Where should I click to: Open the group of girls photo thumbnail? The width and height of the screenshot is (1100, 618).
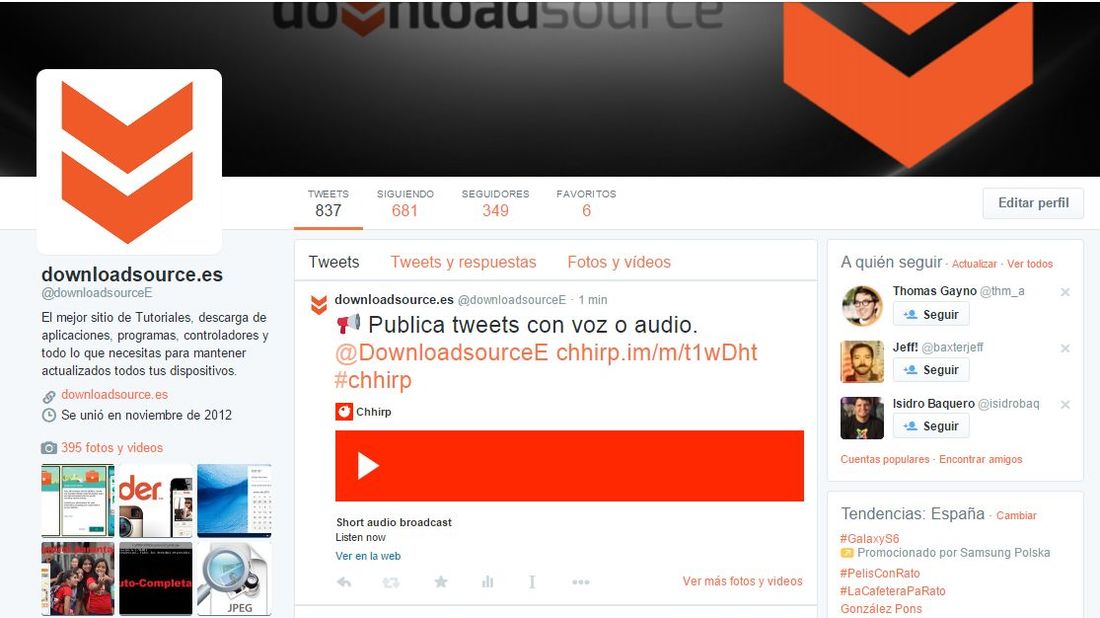(78, 578)
